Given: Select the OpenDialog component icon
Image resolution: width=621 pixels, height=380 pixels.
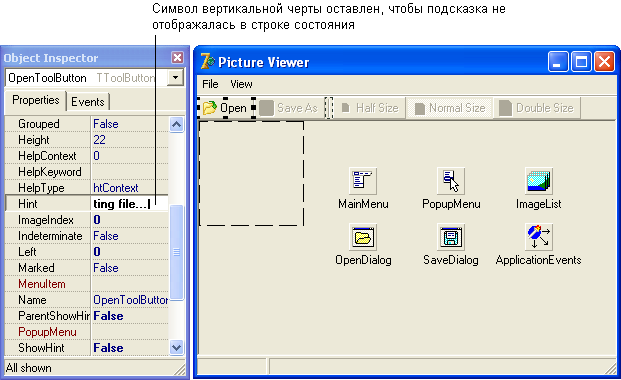Looking at the screenshot, I should [x=362, y=237].
